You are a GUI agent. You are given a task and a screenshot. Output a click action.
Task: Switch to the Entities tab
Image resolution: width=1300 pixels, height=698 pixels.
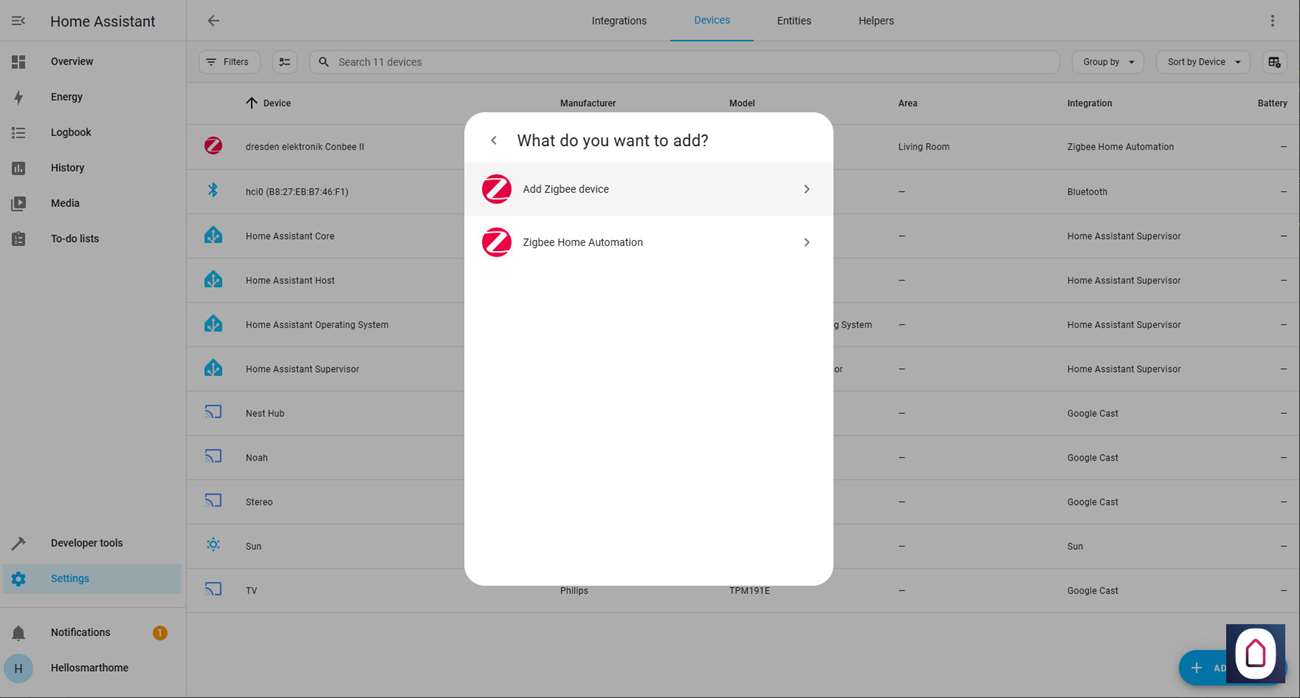[794, 21]
